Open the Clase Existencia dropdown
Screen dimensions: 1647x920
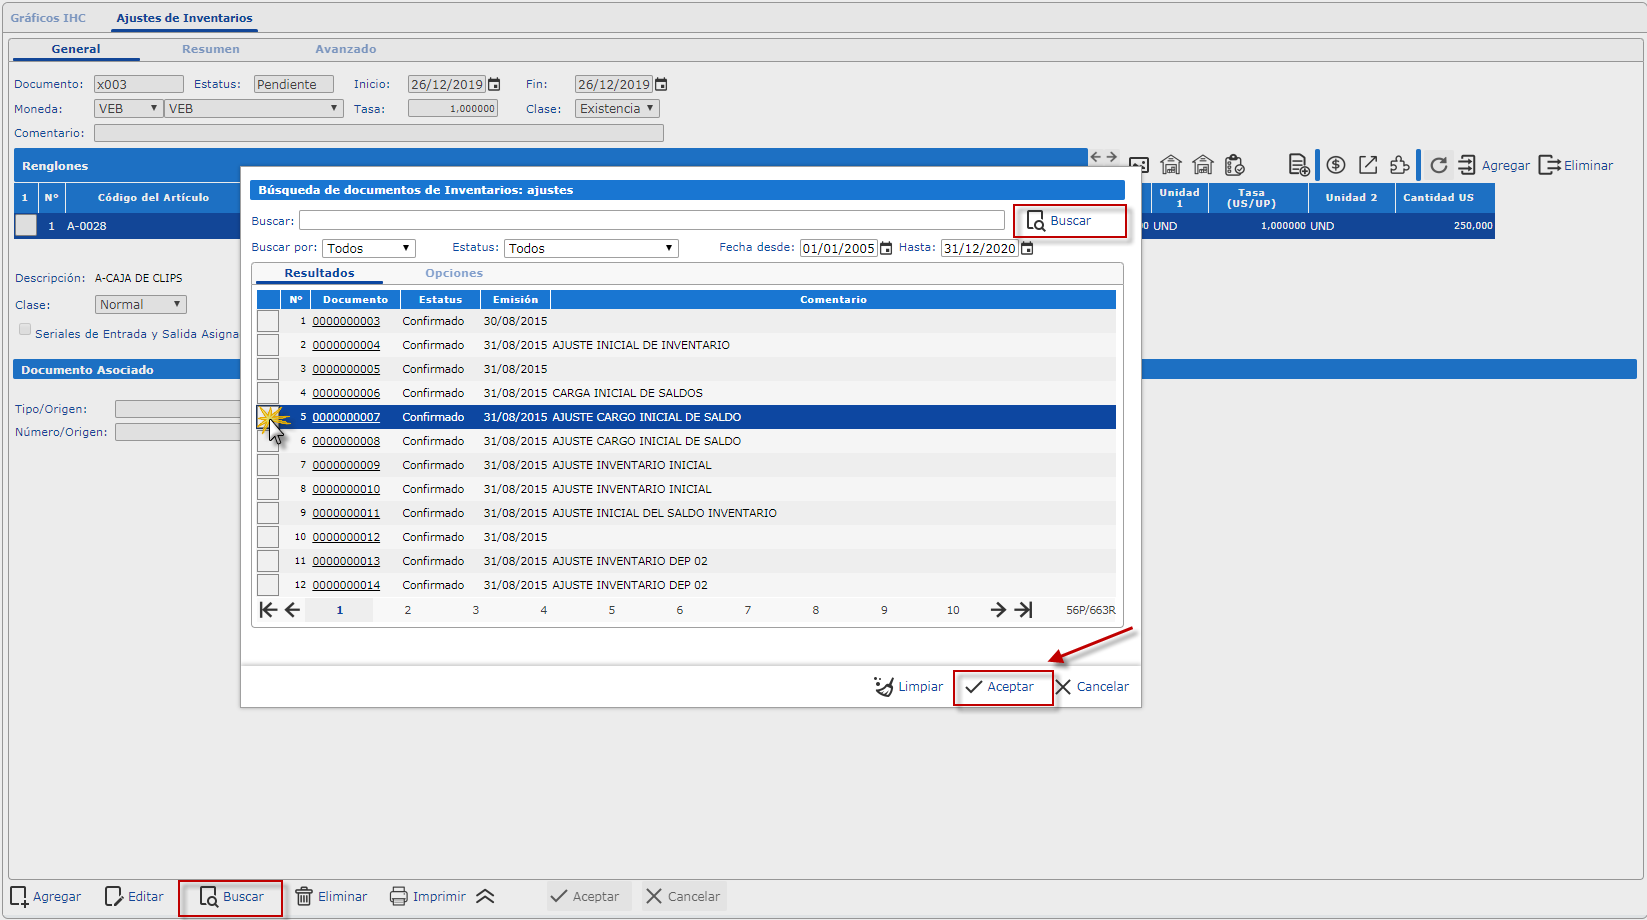pos(617,109)
